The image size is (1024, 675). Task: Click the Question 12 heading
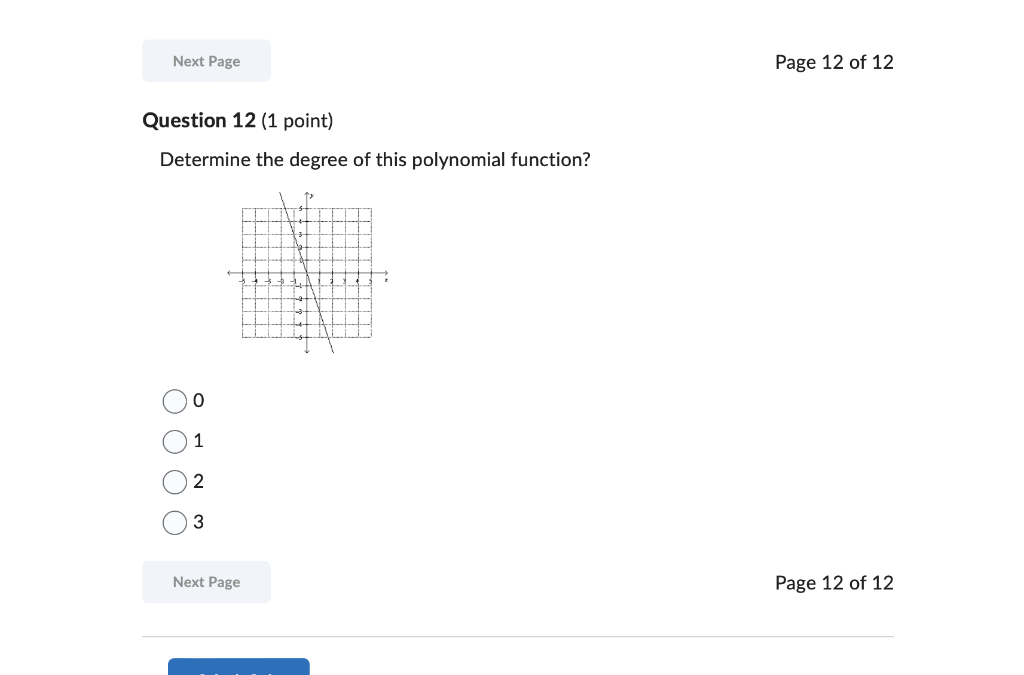(x=199, y=120)
